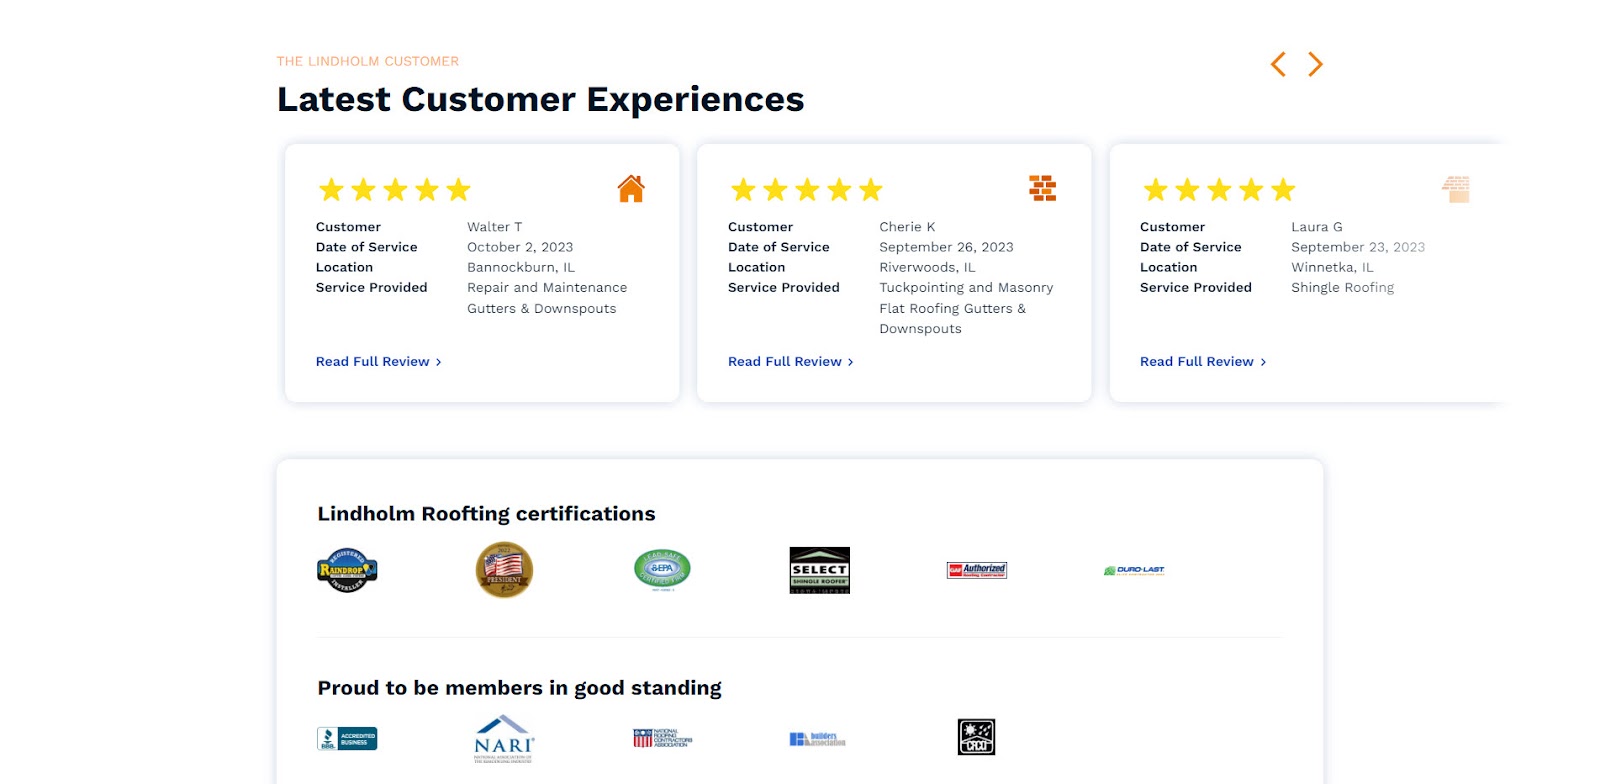This screenshot has height=784, width=1600.
Task: Click the next reviews right arrow
Action: 1315,64
